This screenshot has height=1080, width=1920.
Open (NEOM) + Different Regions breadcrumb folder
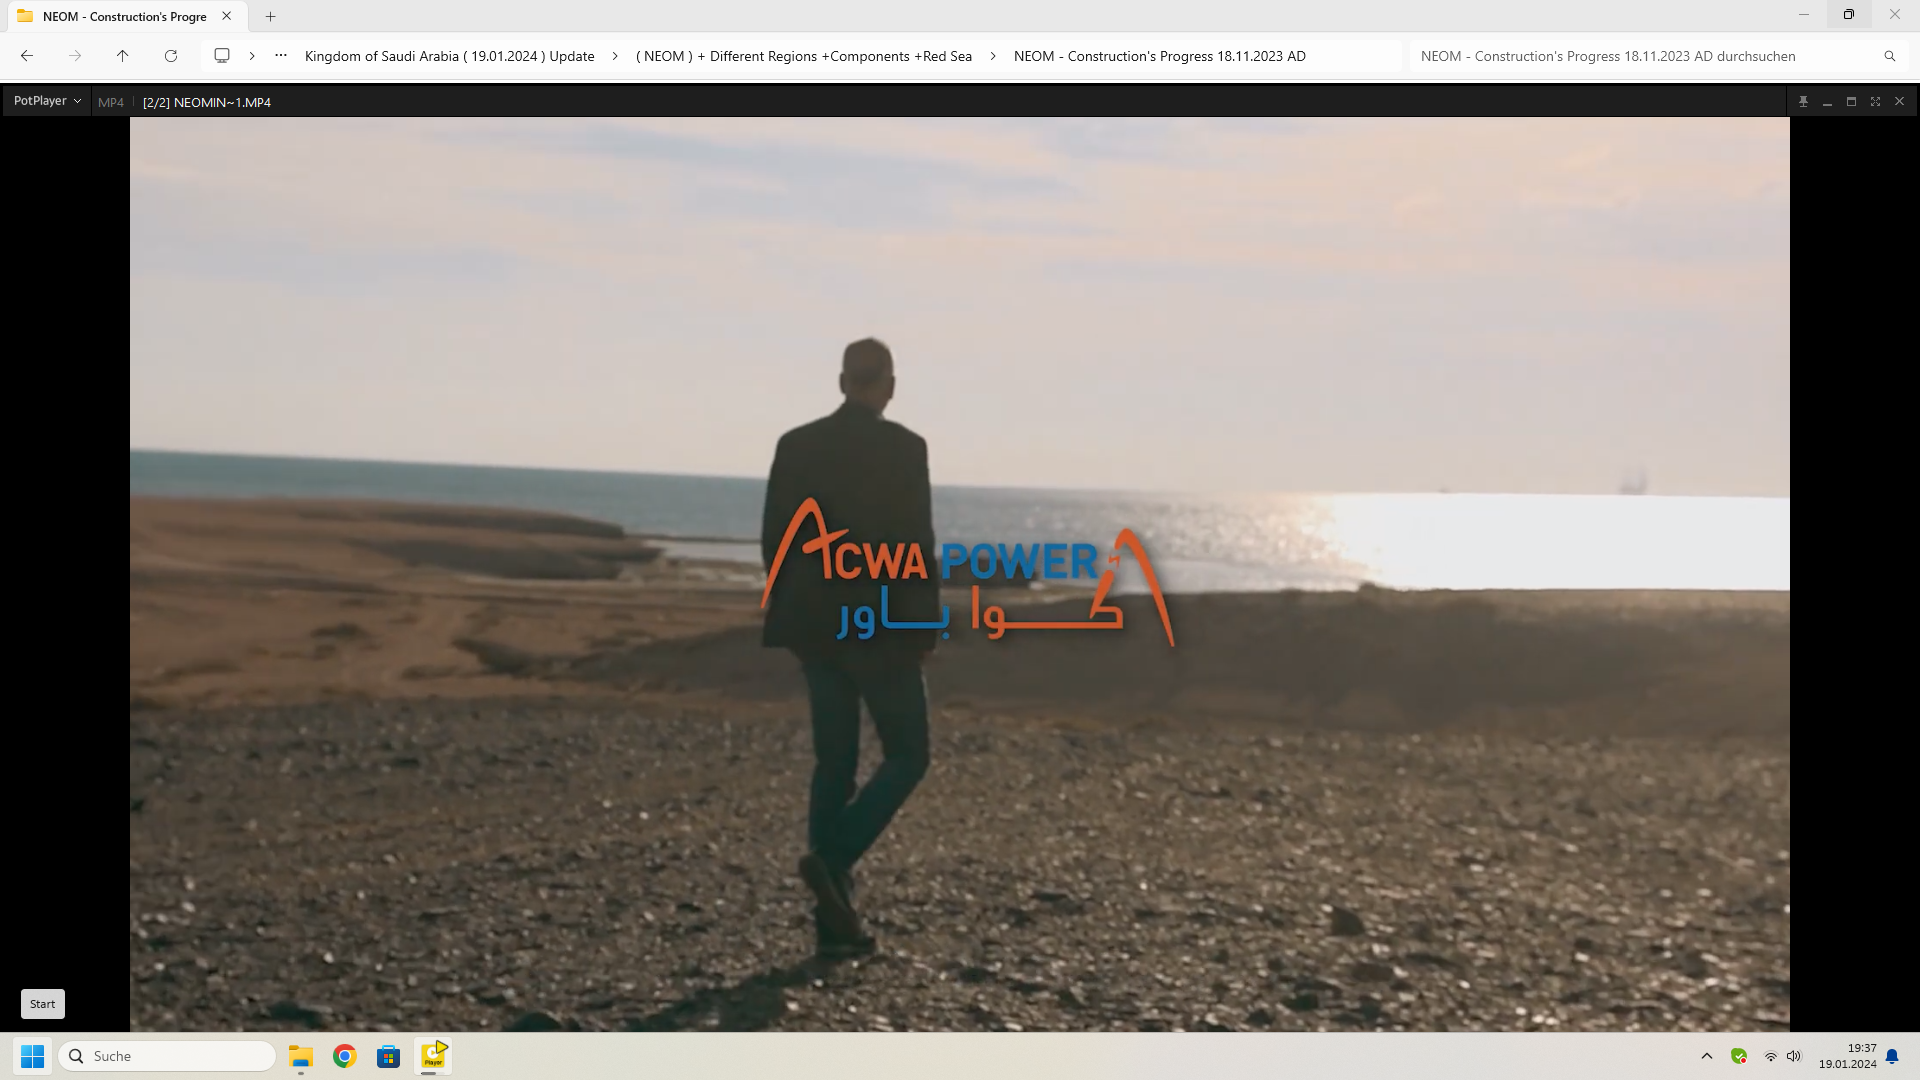(804, 56)
